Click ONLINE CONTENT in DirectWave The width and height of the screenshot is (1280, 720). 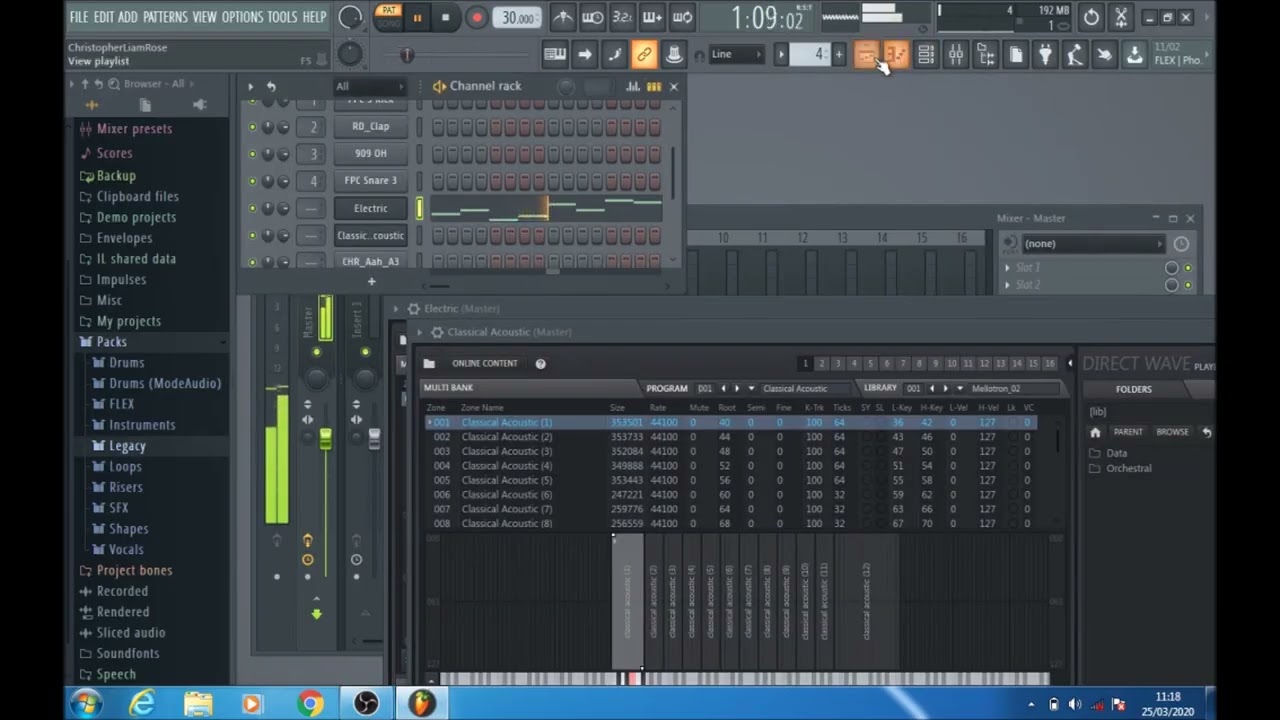pyautogui.click(x=484, y=364)
